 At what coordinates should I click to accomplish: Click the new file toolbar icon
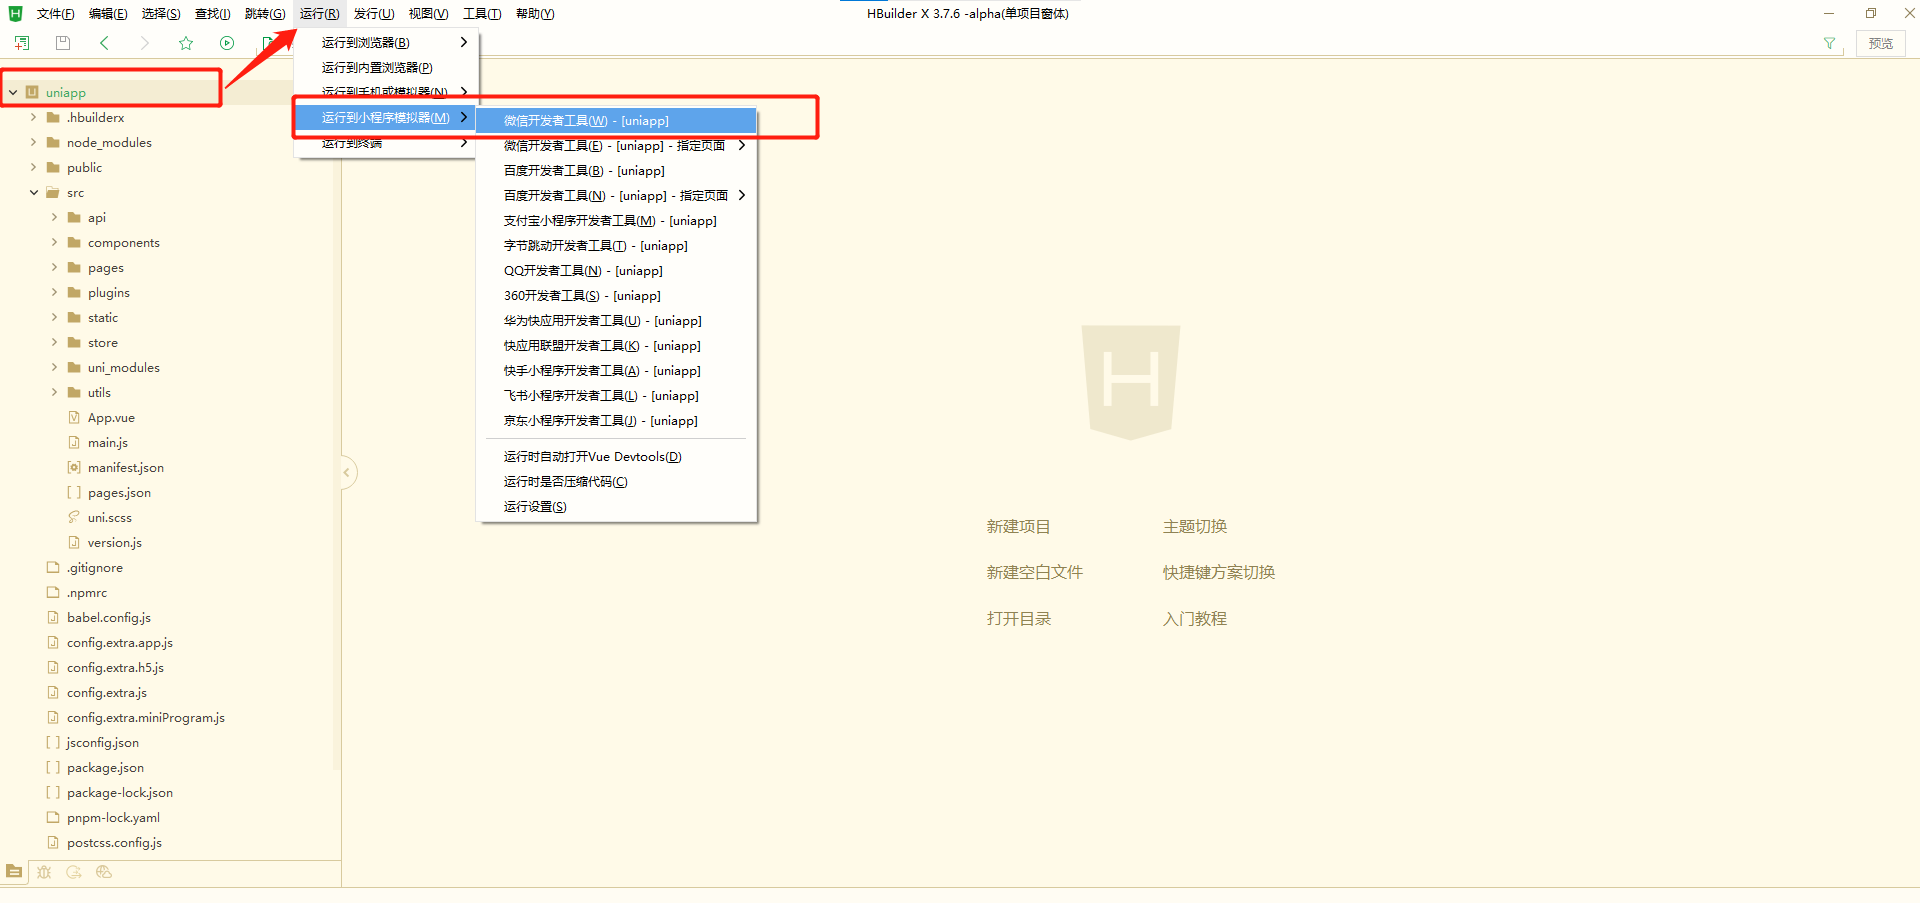point(22,43)
